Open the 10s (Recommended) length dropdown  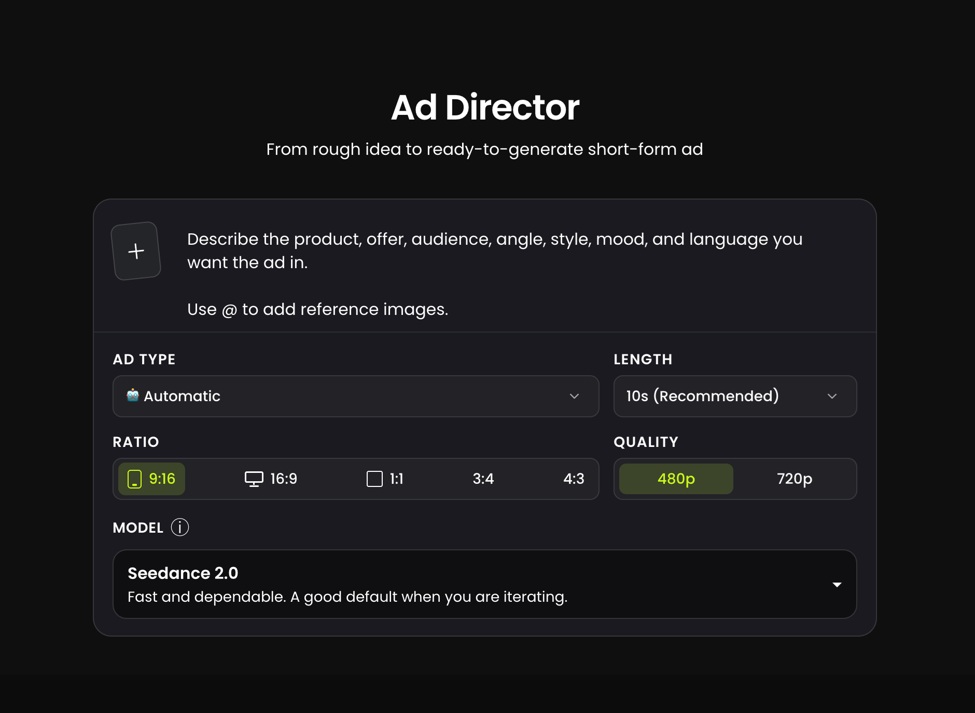click(735, 396)
